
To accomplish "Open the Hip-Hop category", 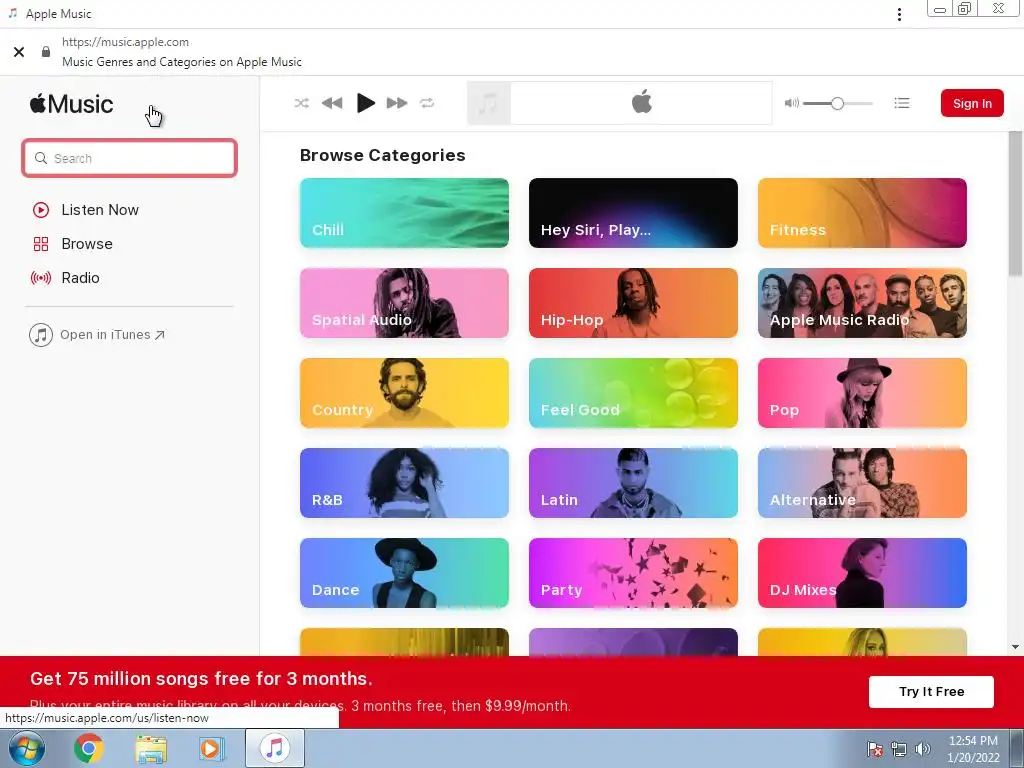I will (633, 303).
